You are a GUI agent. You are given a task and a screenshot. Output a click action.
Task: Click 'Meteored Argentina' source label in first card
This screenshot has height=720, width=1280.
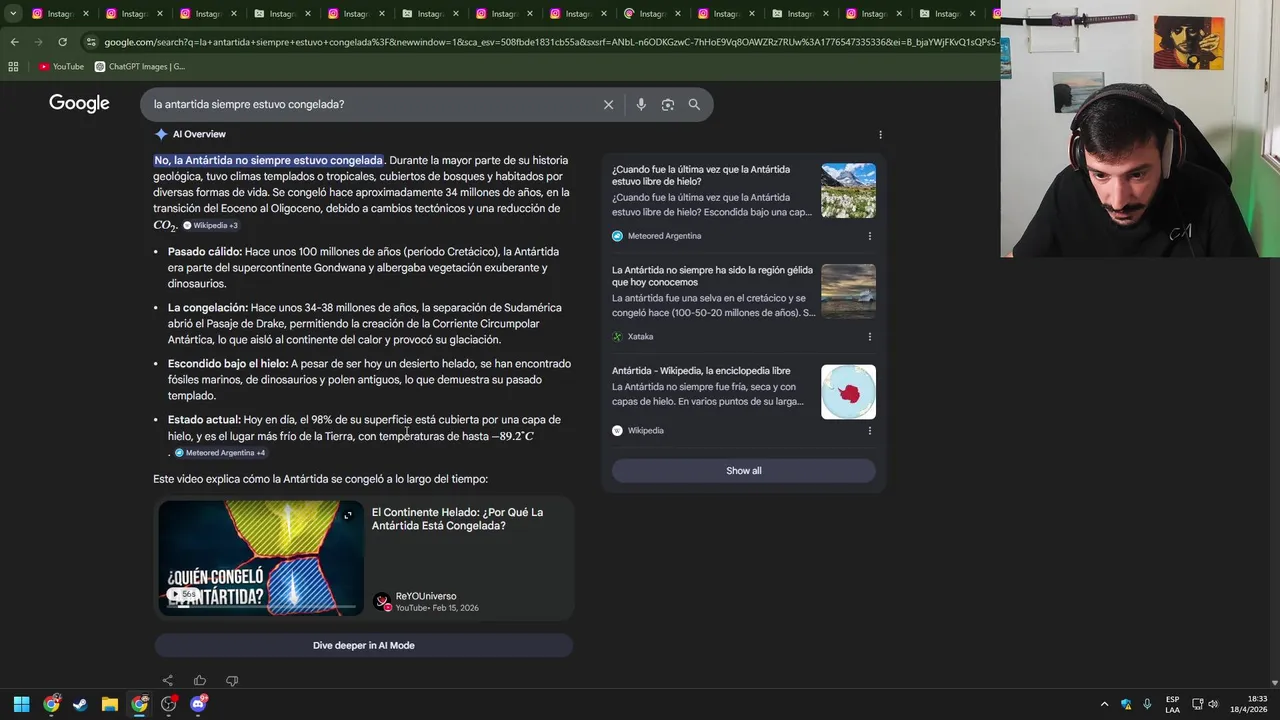tap(664, 236)
